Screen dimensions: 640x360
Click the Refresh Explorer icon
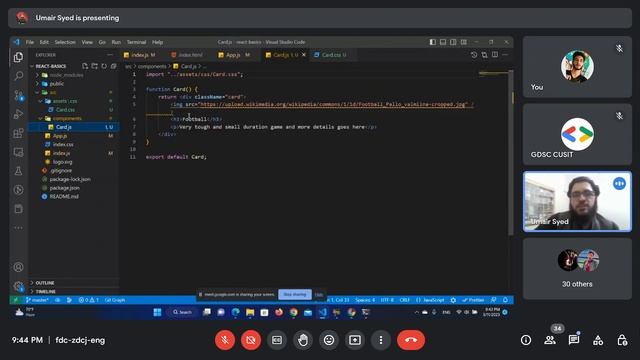(x=104, y=66)
